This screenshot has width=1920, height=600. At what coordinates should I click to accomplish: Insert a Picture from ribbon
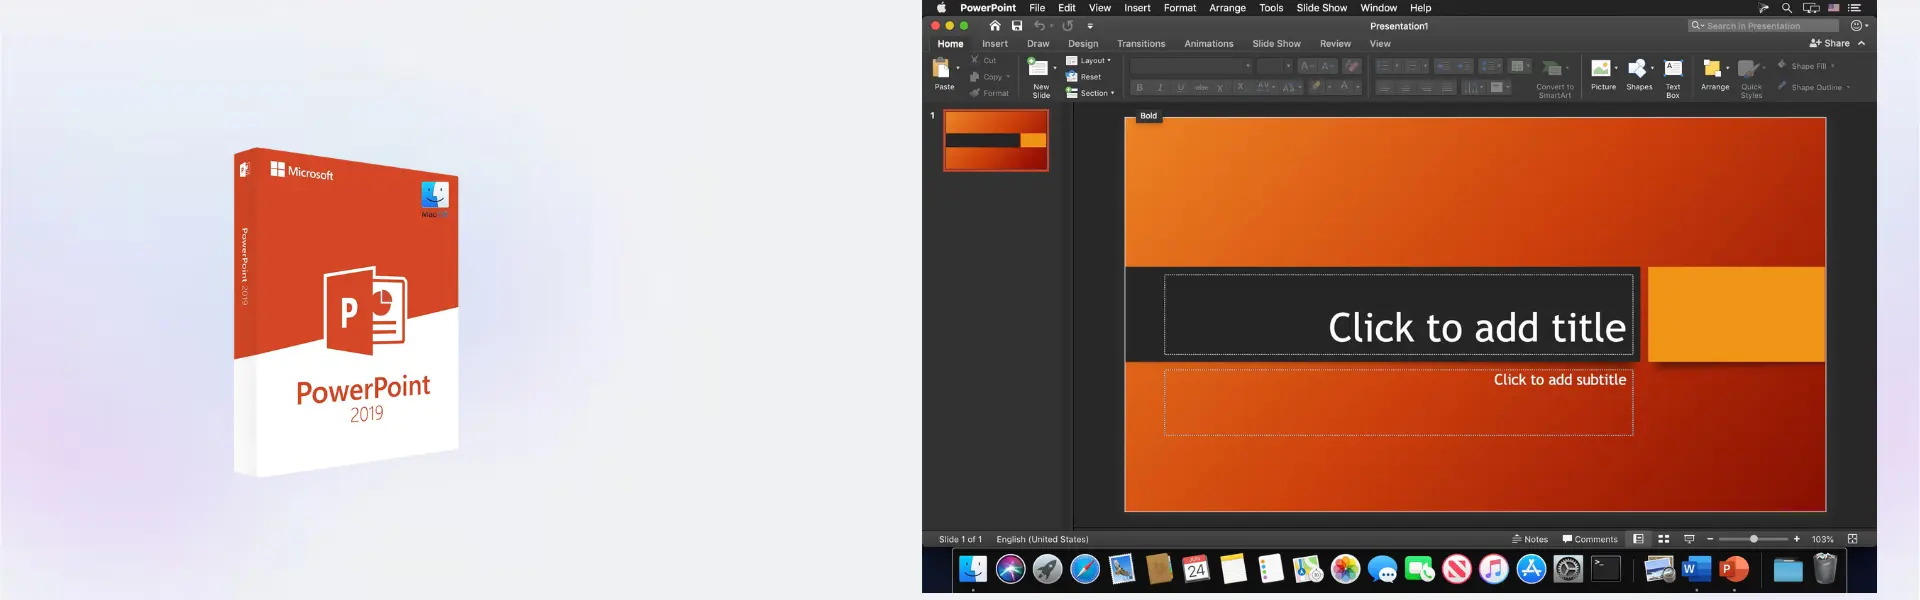pos(1602,75)
